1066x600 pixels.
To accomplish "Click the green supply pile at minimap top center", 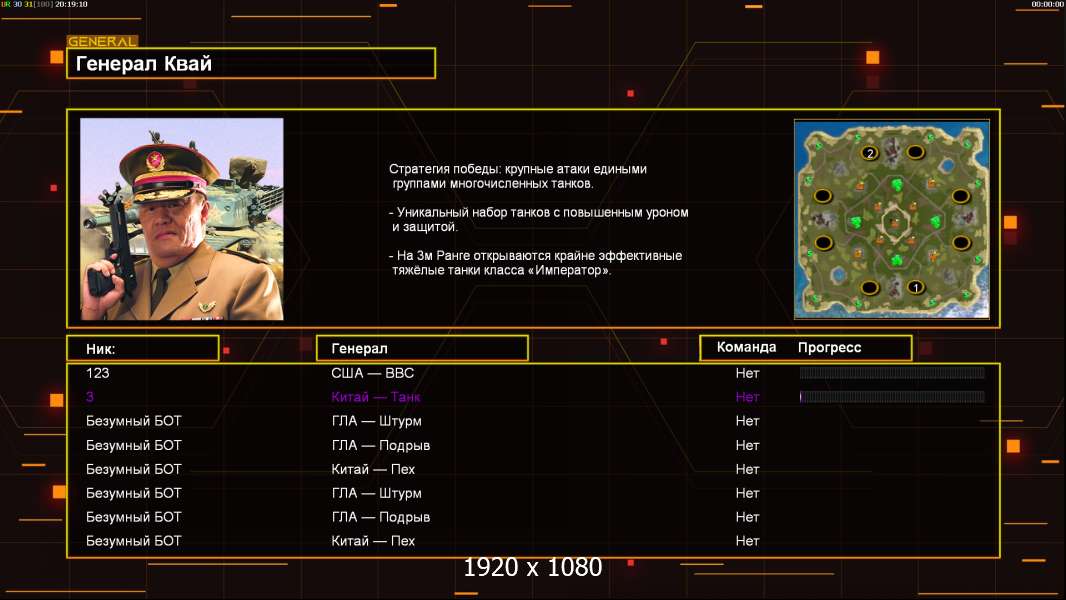I will click(x=896, y=185).
